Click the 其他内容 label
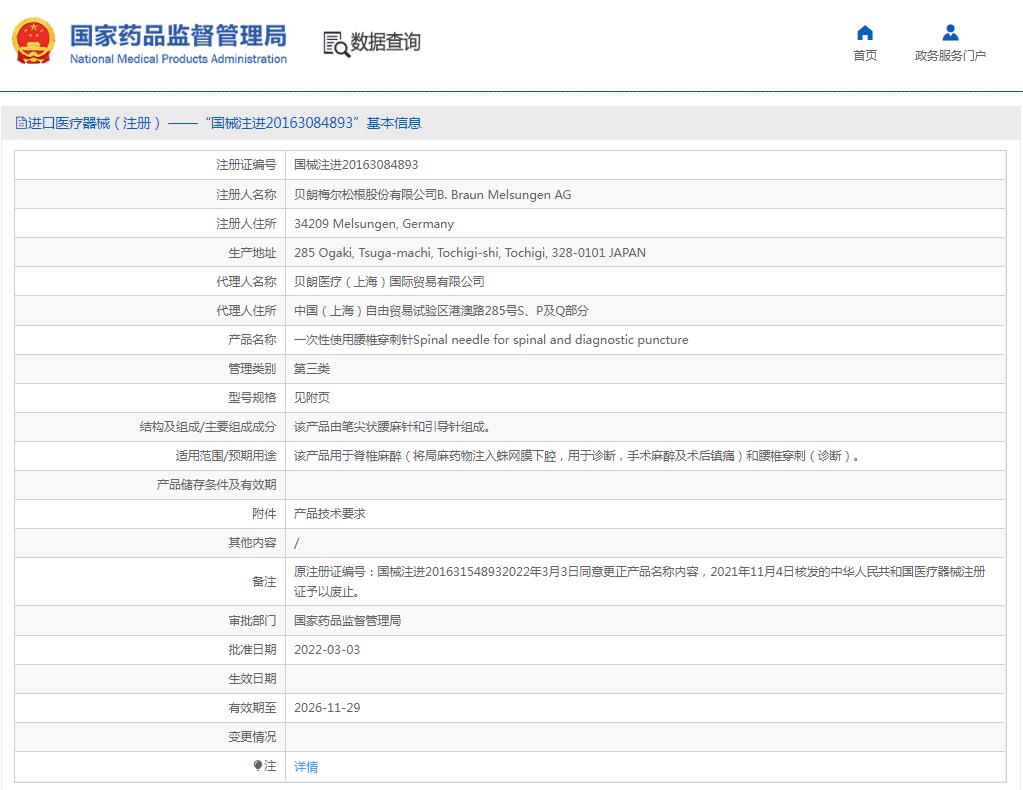The width and height of the screenshot is (1023, 790). pyautogui.click(x=252, y=543)
